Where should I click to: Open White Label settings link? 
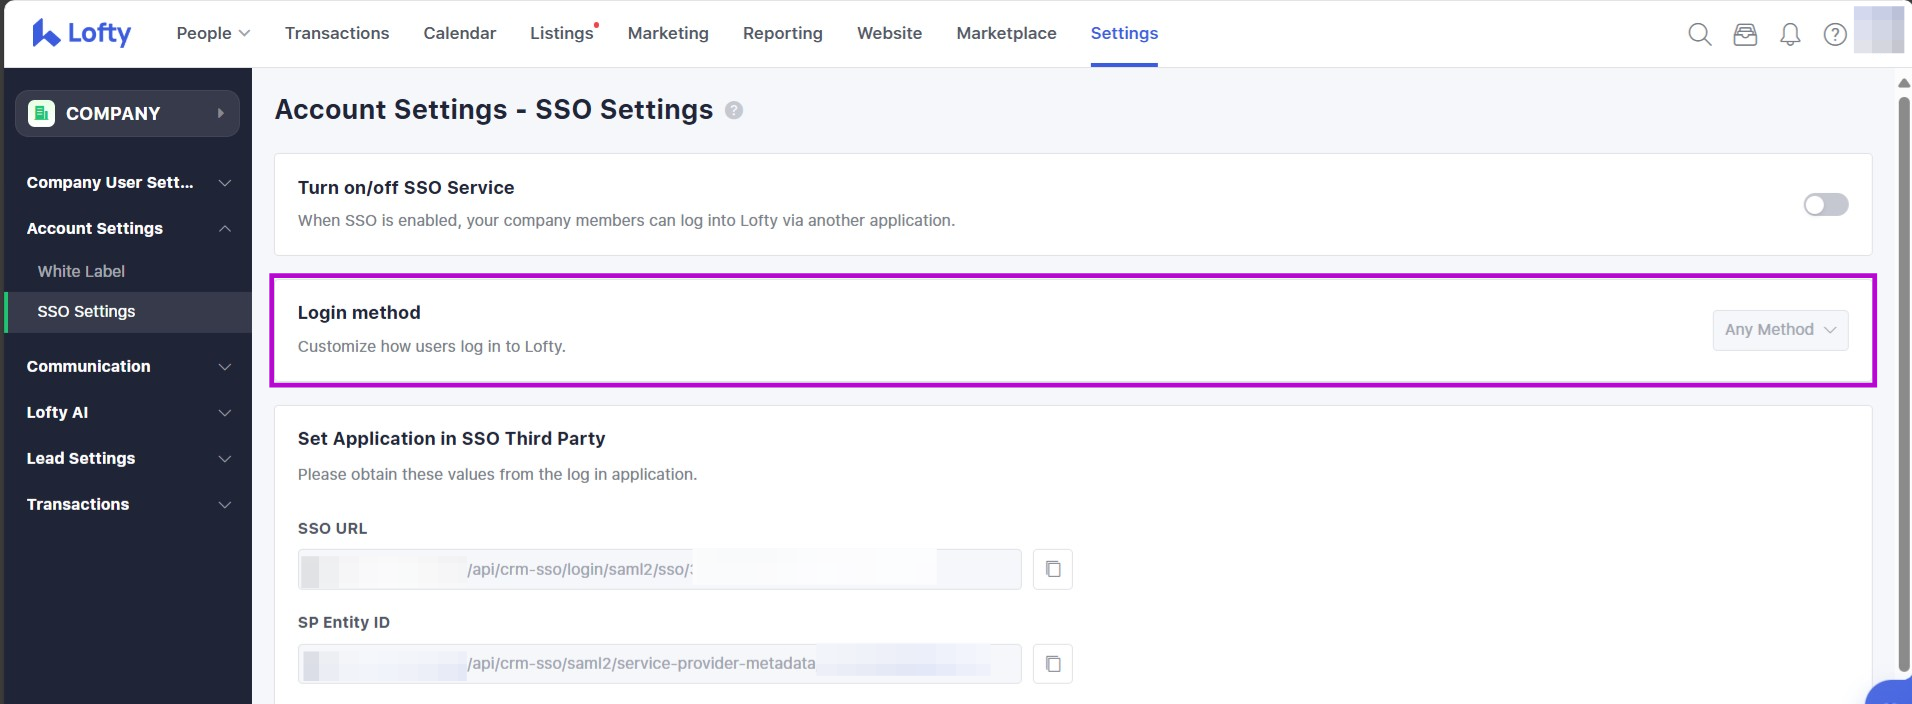coord(81,271)
